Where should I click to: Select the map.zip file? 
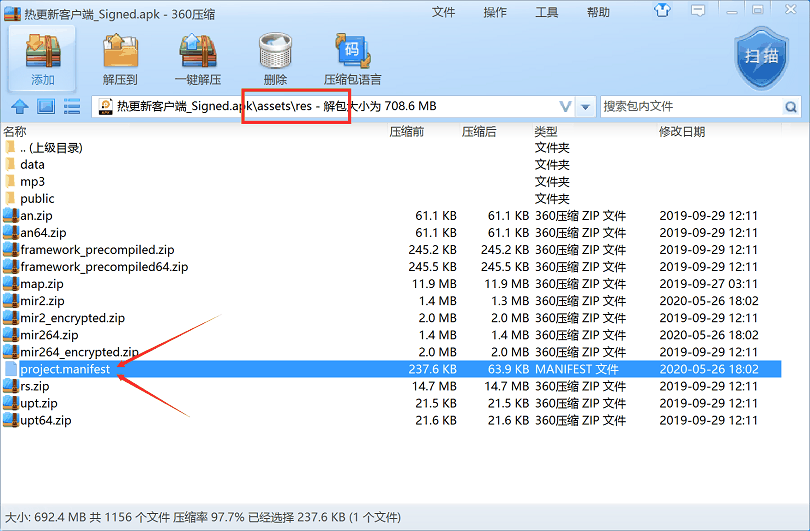point(42,284)
